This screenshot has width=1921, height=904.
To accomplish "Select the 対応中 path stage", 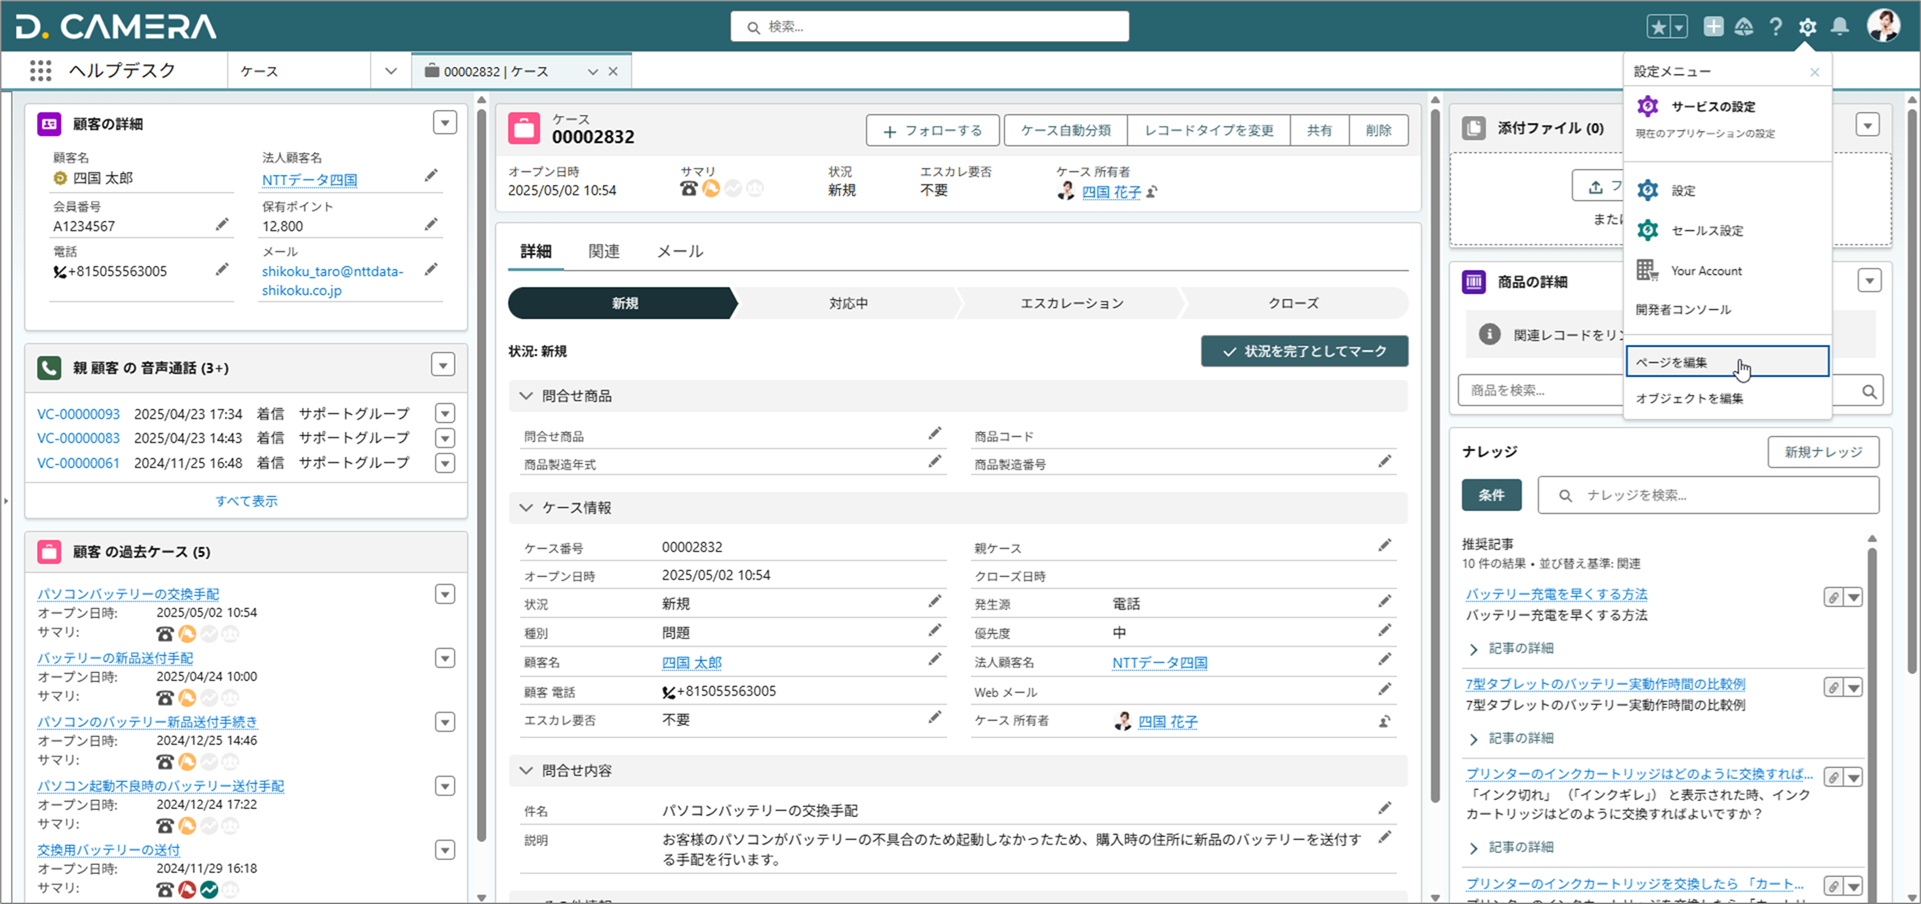I will coord(848,303).
